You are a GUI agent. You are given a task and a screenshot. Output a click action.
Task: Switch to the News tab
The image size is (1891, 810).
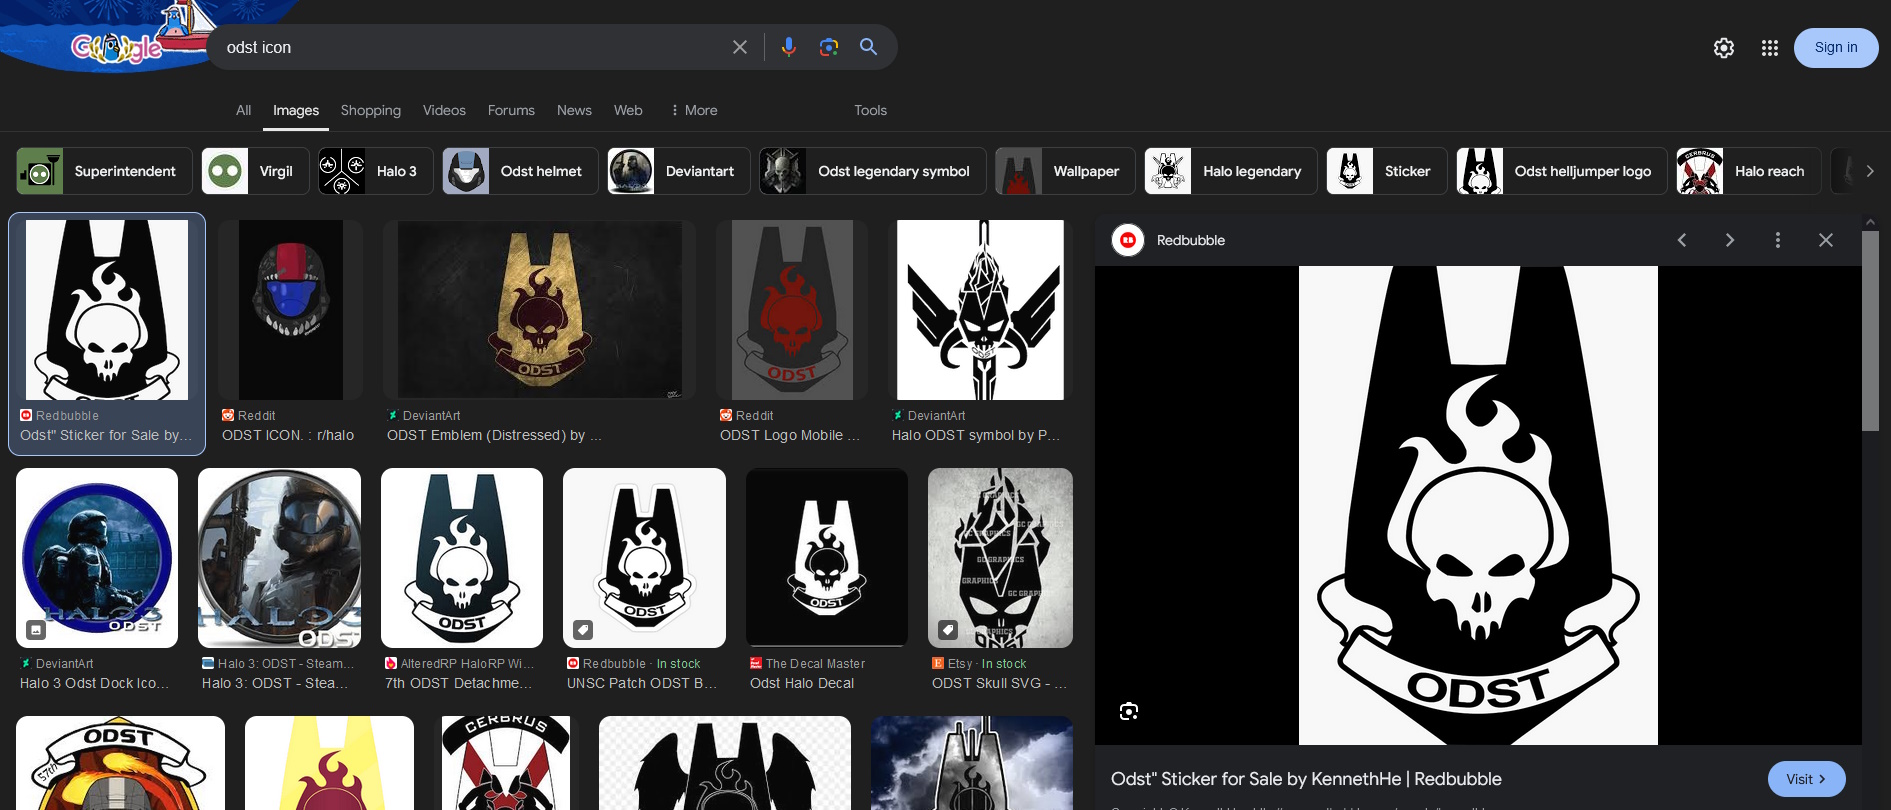pos(574,110)
